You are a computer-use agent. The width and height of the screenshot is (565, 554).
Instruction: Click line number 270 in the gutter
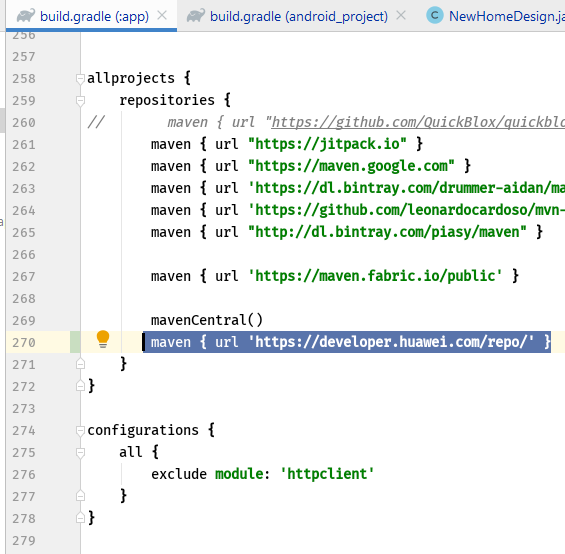click(24, 342)
